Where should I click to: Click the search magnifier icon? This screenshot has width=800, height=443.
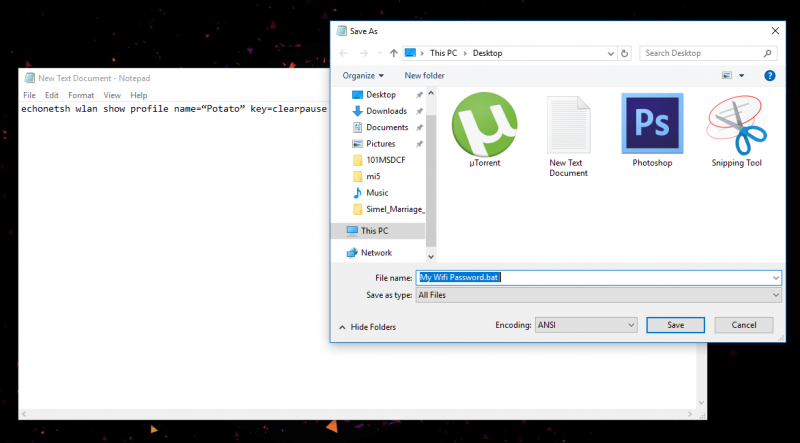pos(767,53)
